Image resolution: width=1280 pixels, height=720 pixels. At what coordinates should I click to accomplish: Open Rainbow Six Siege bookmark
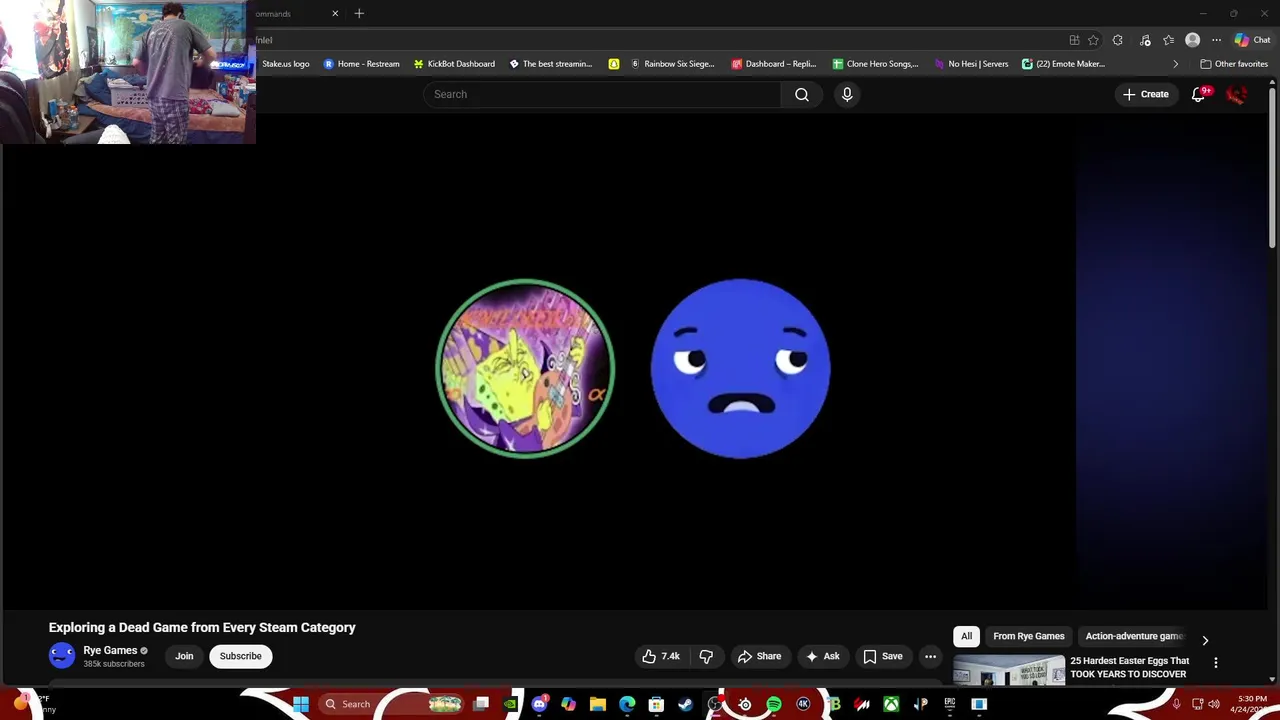click(672, 64)
